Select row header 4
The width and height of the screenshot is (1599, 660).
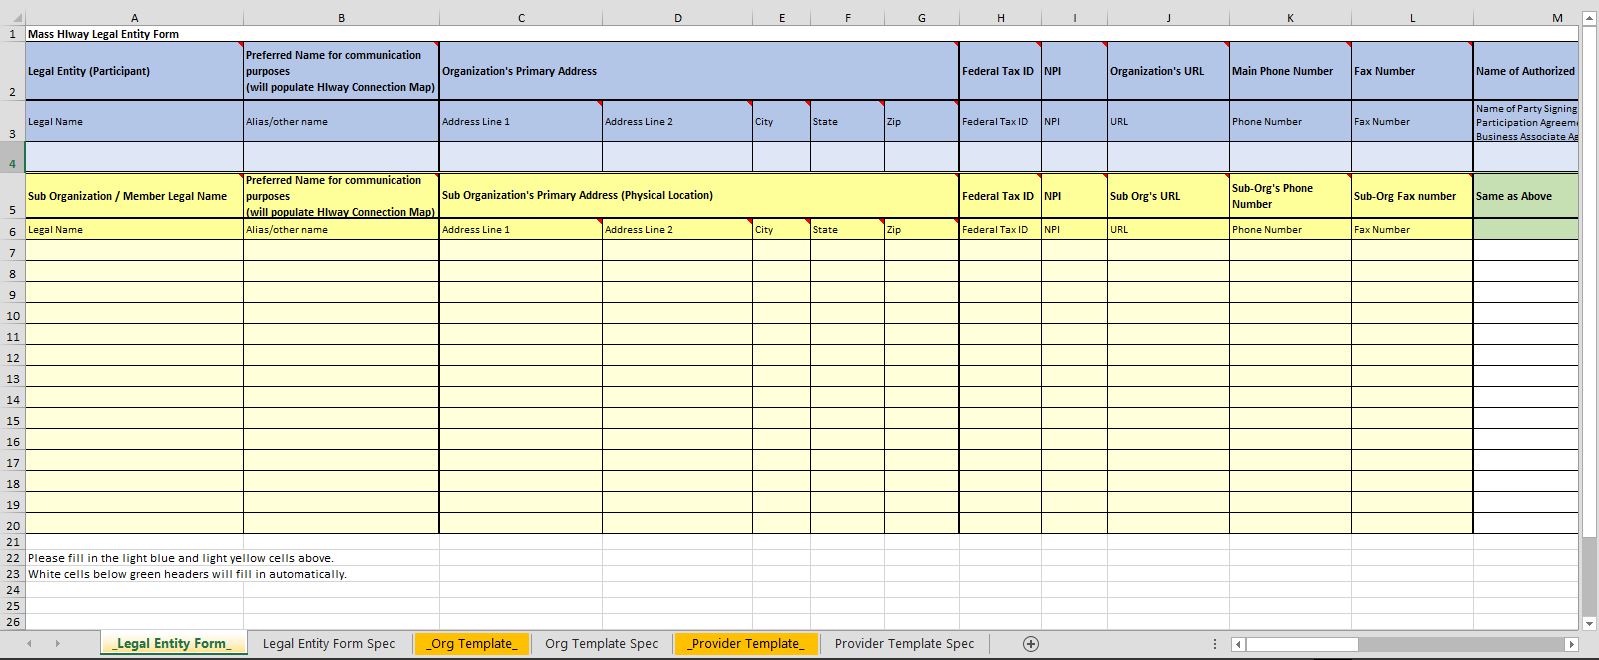[x=12, y=163]
